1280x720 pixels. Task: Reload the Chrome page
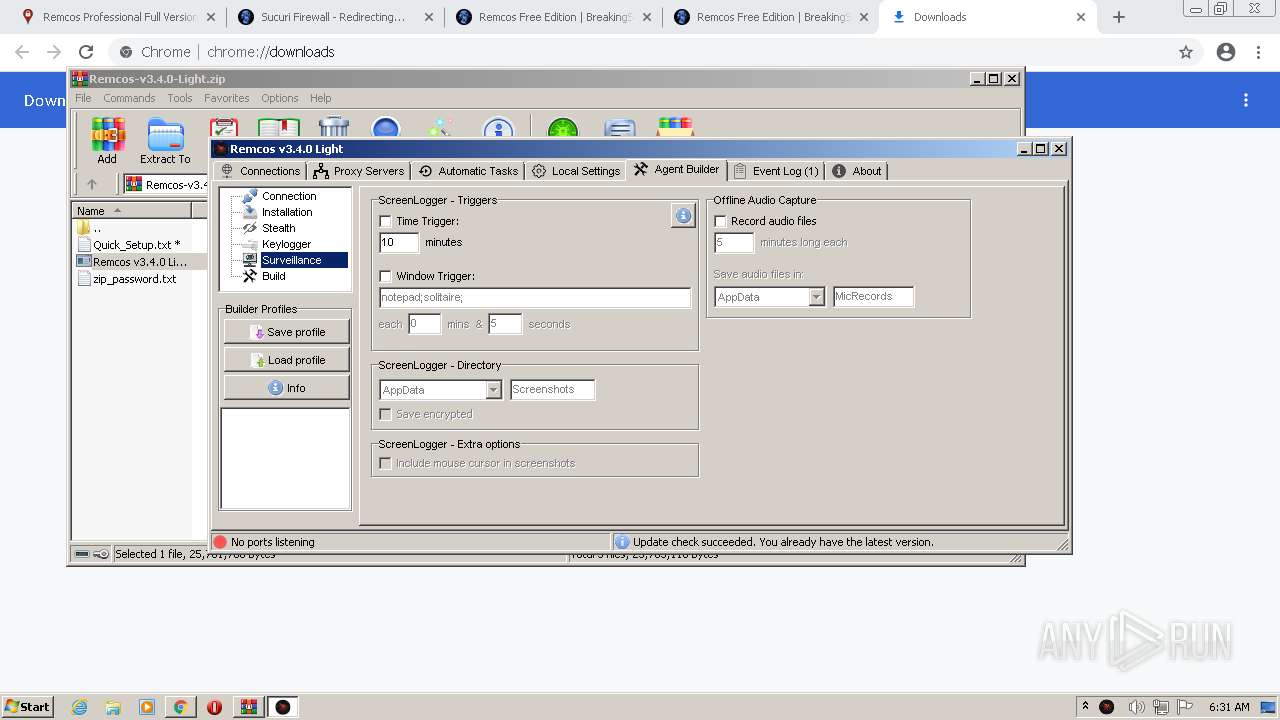[86, 52]
